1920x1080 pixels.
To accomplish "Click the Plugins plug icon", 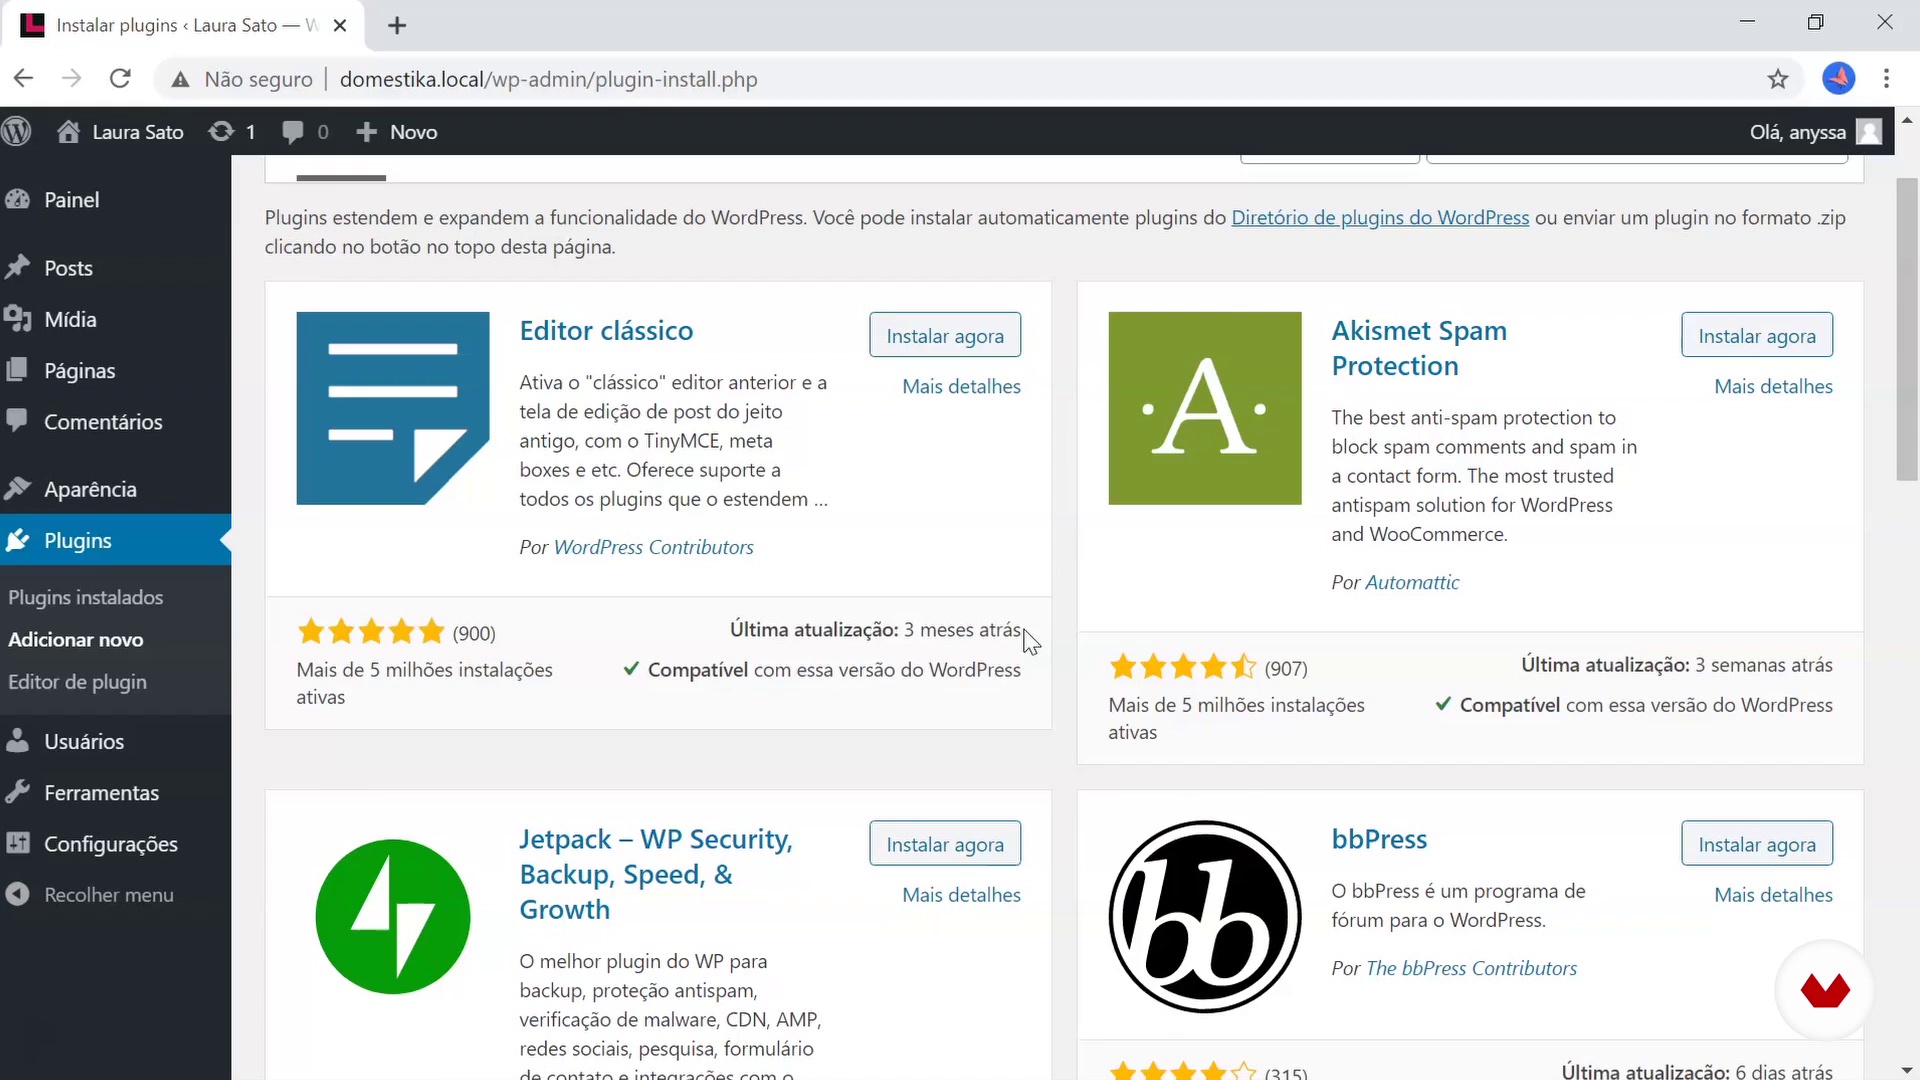I will (17, 540).
